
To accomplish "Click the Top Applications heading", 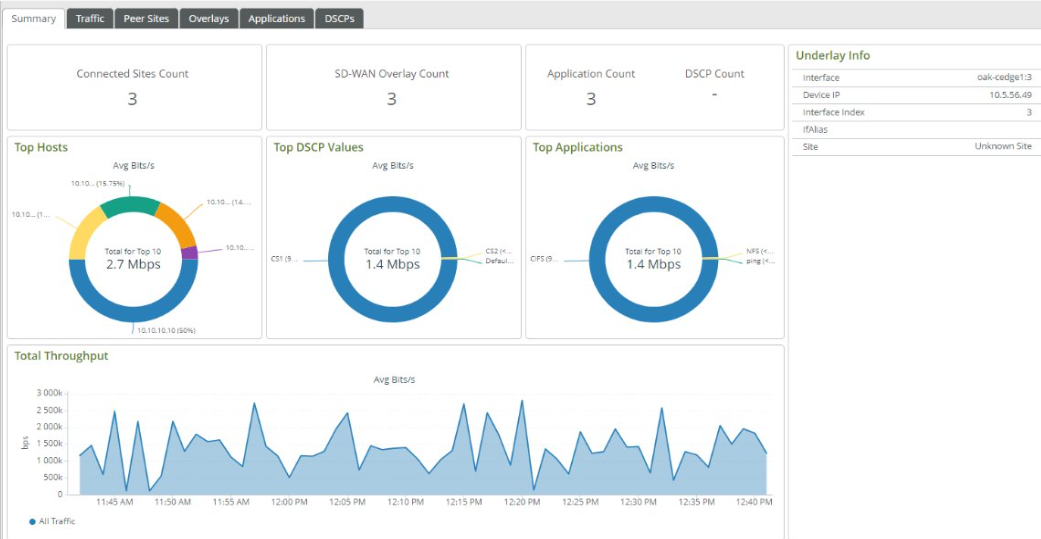I will coord(578,147).
